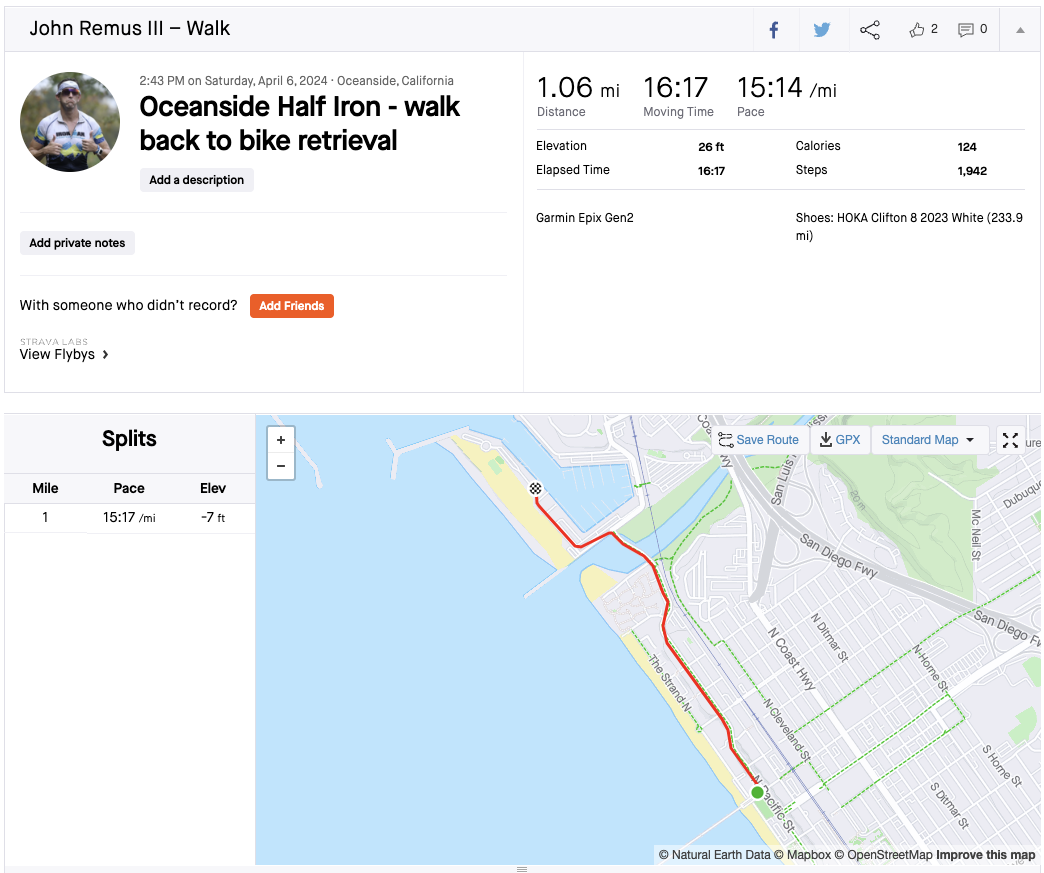Share activity on Twitter
Image resolution: width=1044 pixels, height=873 pixels.
822,30
